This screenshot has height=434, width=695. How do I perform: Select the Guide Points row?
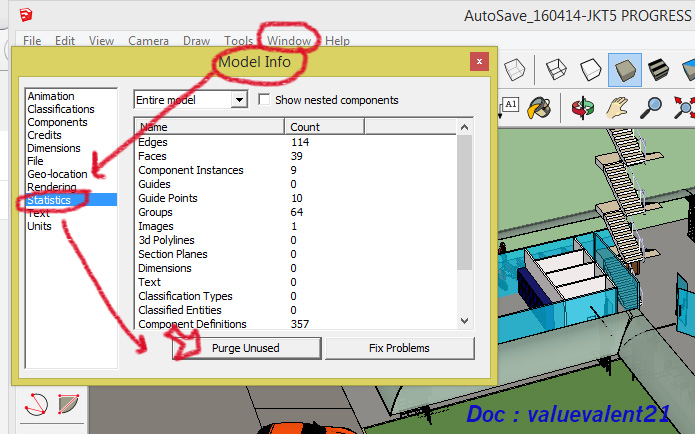coord(295,198)
